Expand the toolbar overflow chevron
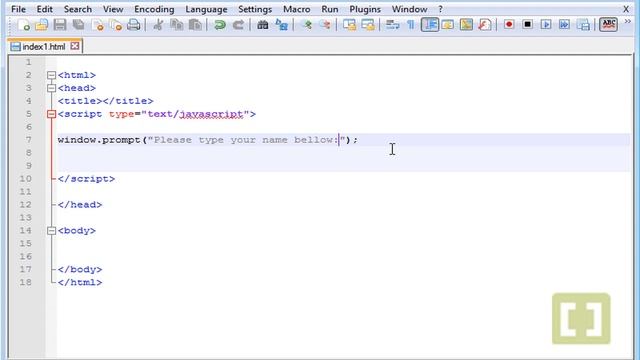The height and width of the screenshot is (360, 640). pyautogui.click(x=628, y=21)
